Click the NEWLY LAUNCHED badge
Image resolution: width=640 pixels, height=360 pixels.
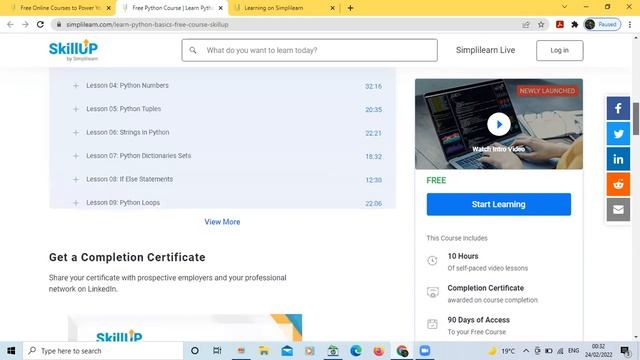(547, 91)
